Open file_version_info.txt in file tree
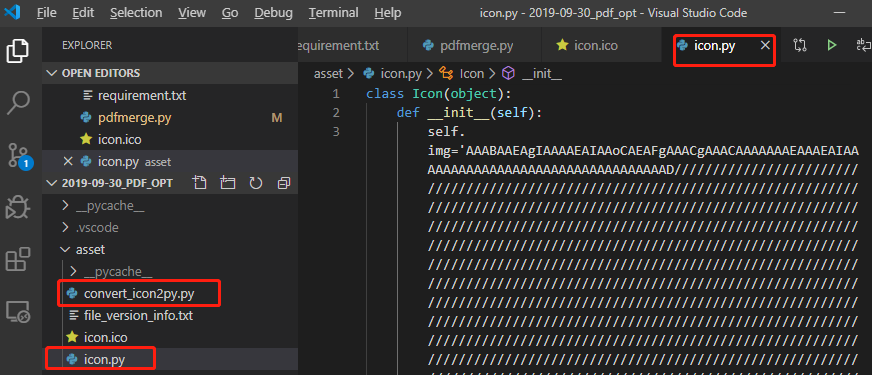 170,315
